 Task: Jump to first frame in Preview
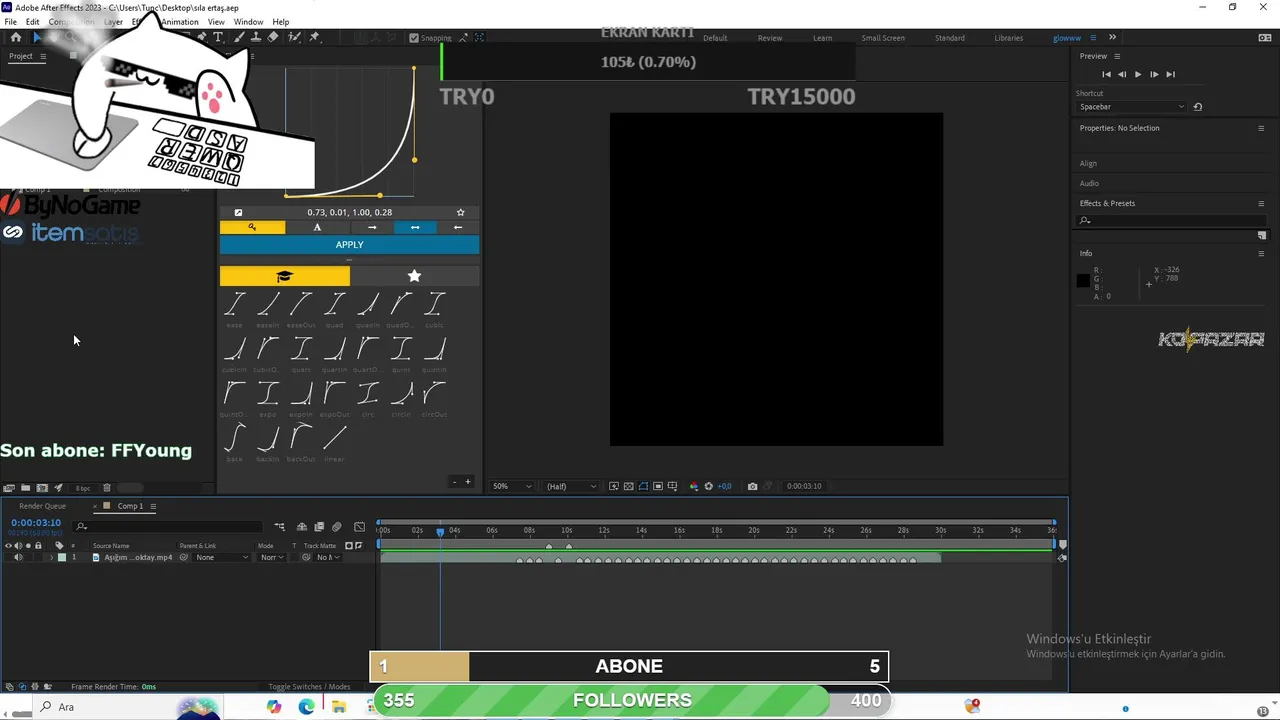[x=1105, y=74]
